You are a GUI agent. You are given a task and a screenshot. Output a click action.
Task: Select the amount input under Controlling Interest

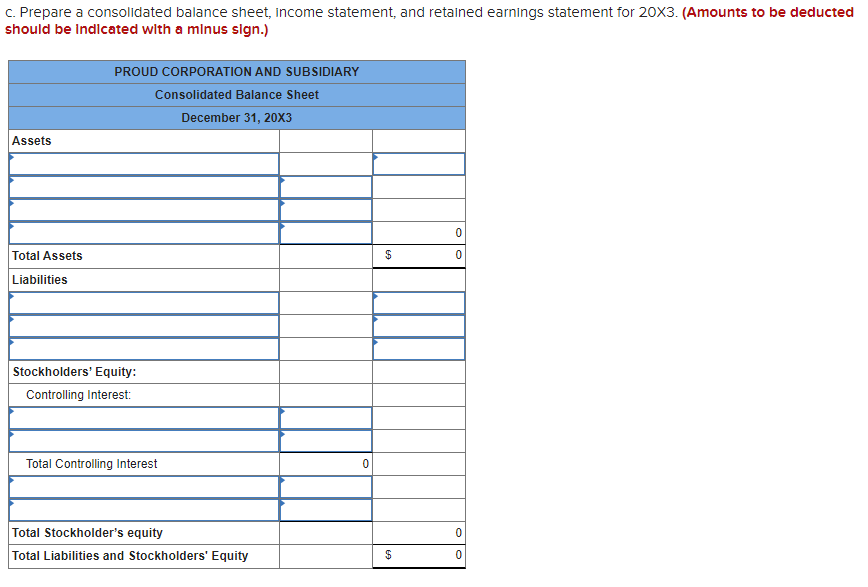coord(325,417)
